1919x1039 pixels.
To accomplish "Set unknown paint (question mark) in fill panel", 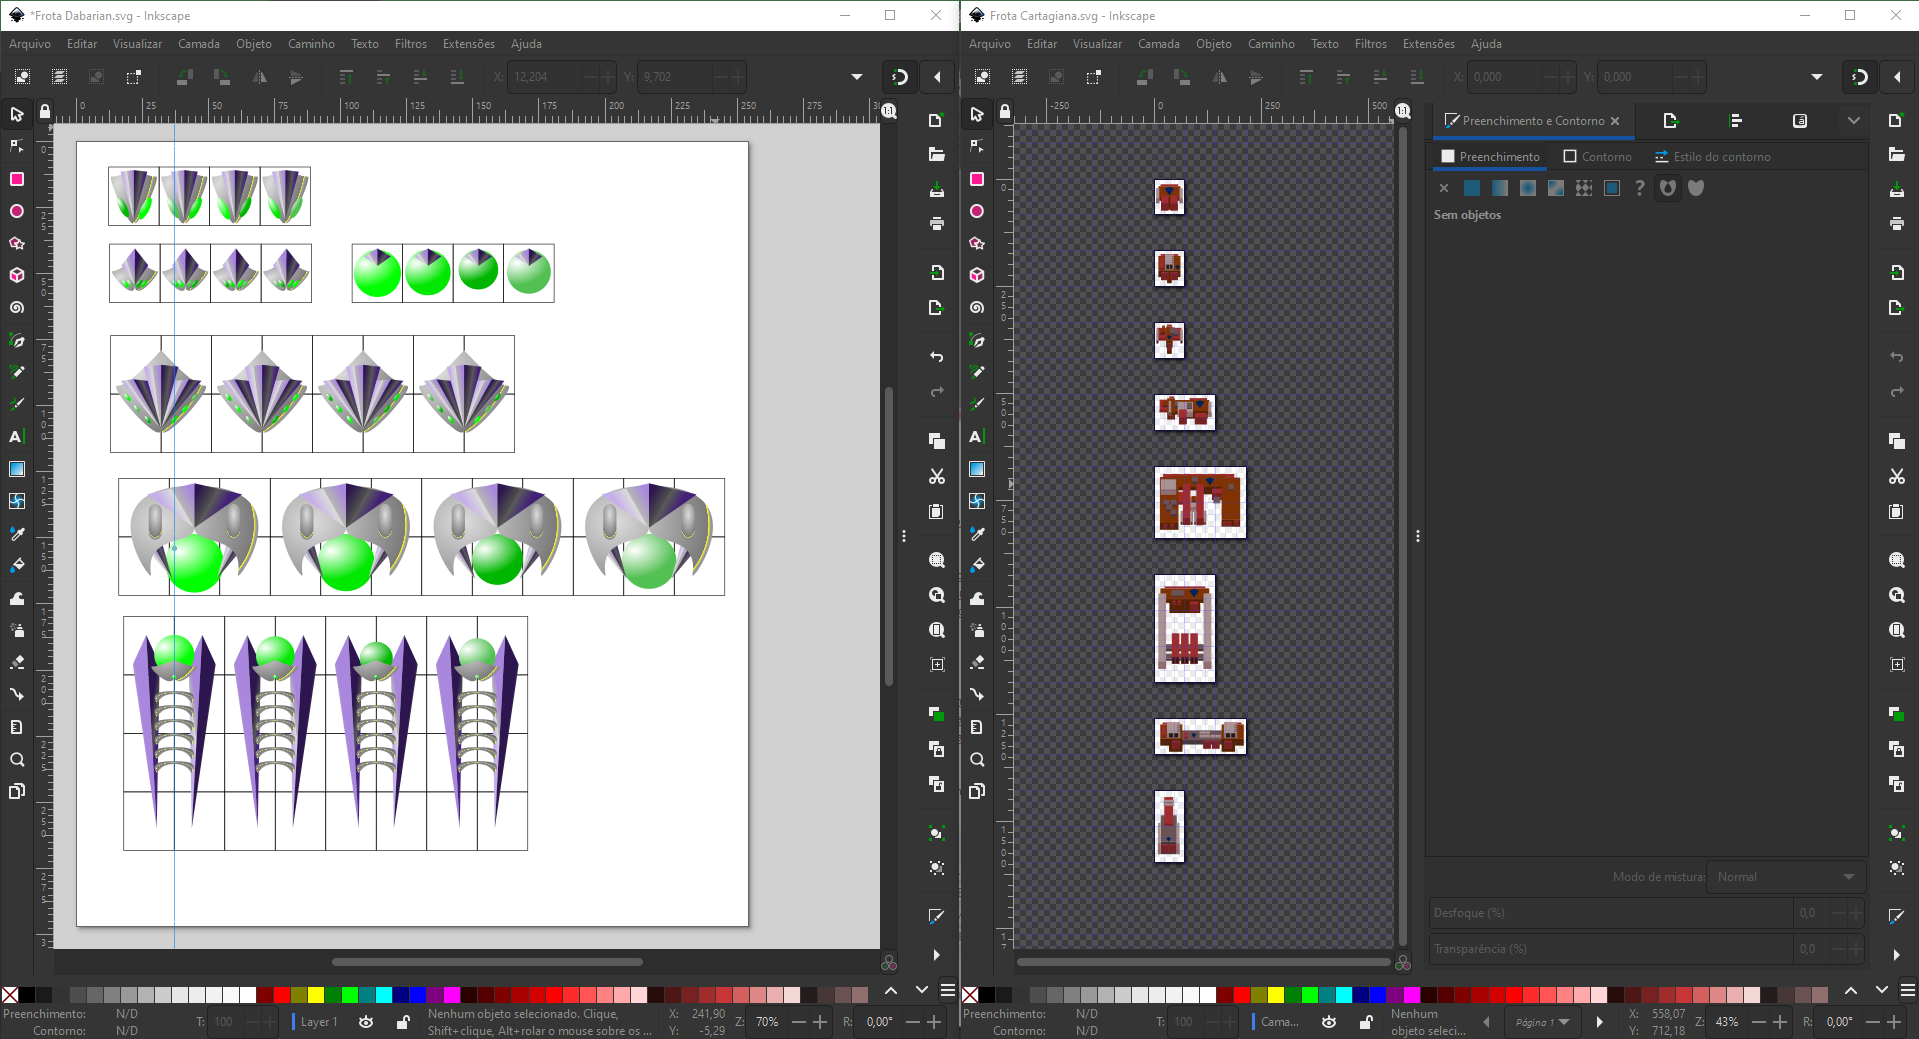I will (x=1639, y=188).
